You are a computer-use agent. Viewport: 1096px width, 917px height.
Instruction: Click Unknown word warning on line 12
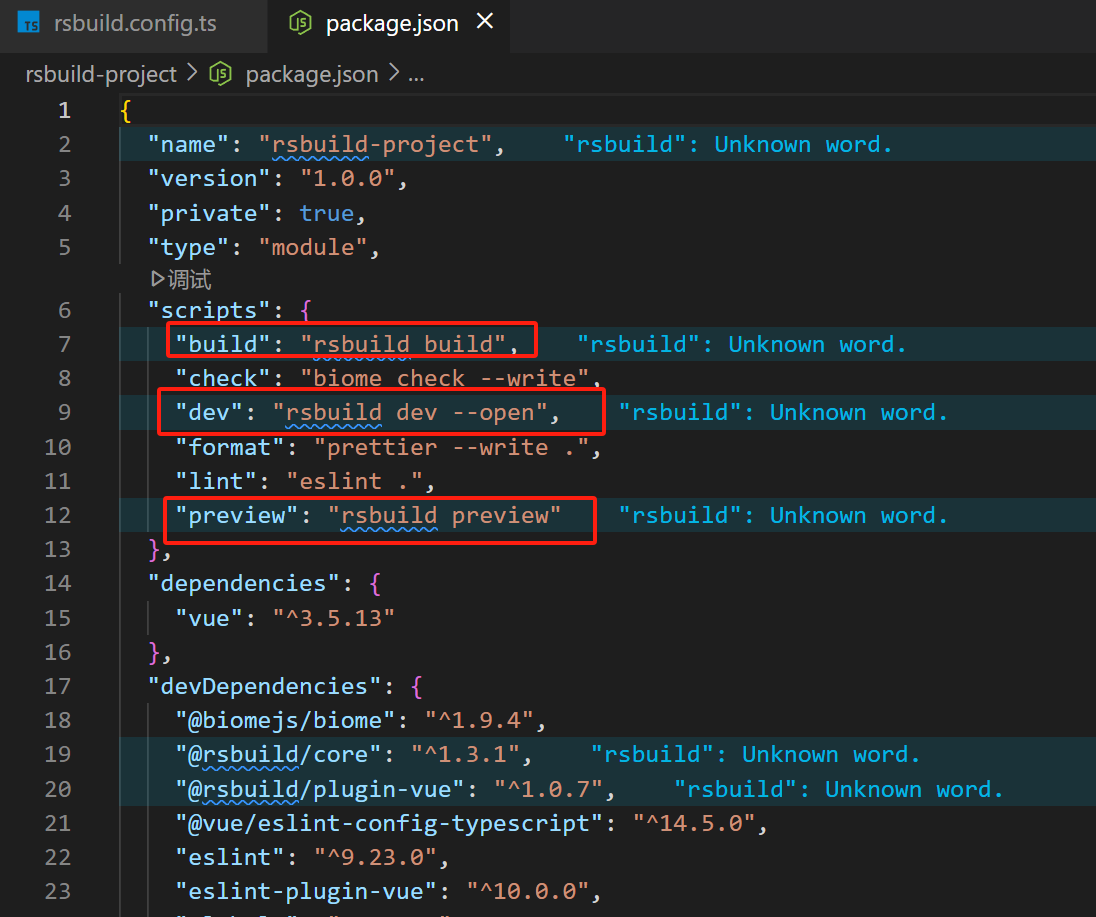[x=783, y=516]
